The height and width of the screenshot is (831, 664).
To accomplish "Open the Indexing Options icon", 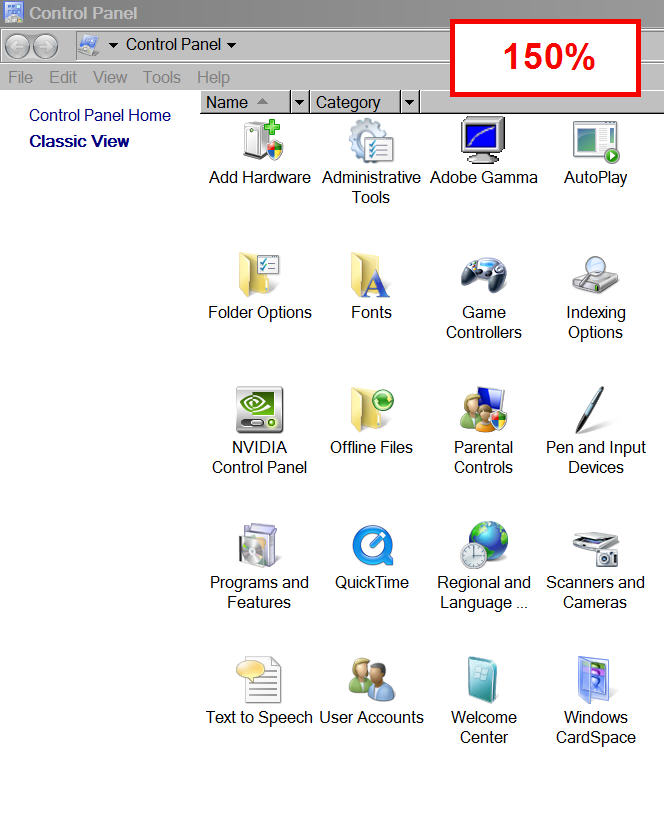I will click(595, 275).
